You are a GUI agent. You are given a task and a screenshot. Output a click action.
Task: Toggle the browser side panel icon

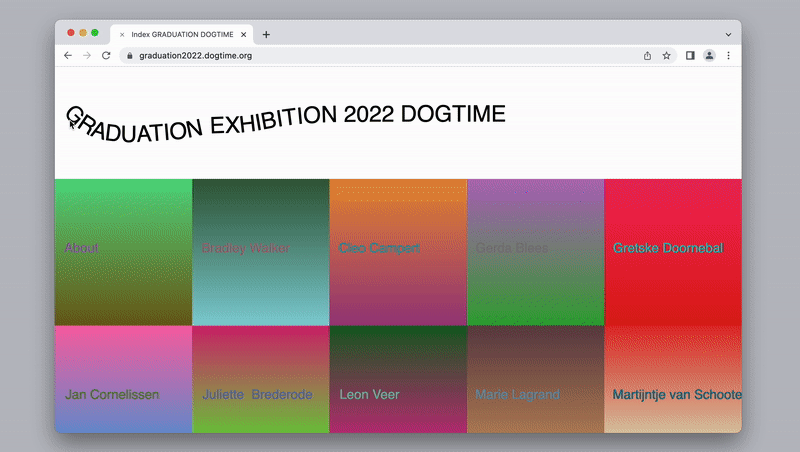(x=690, y=56)
